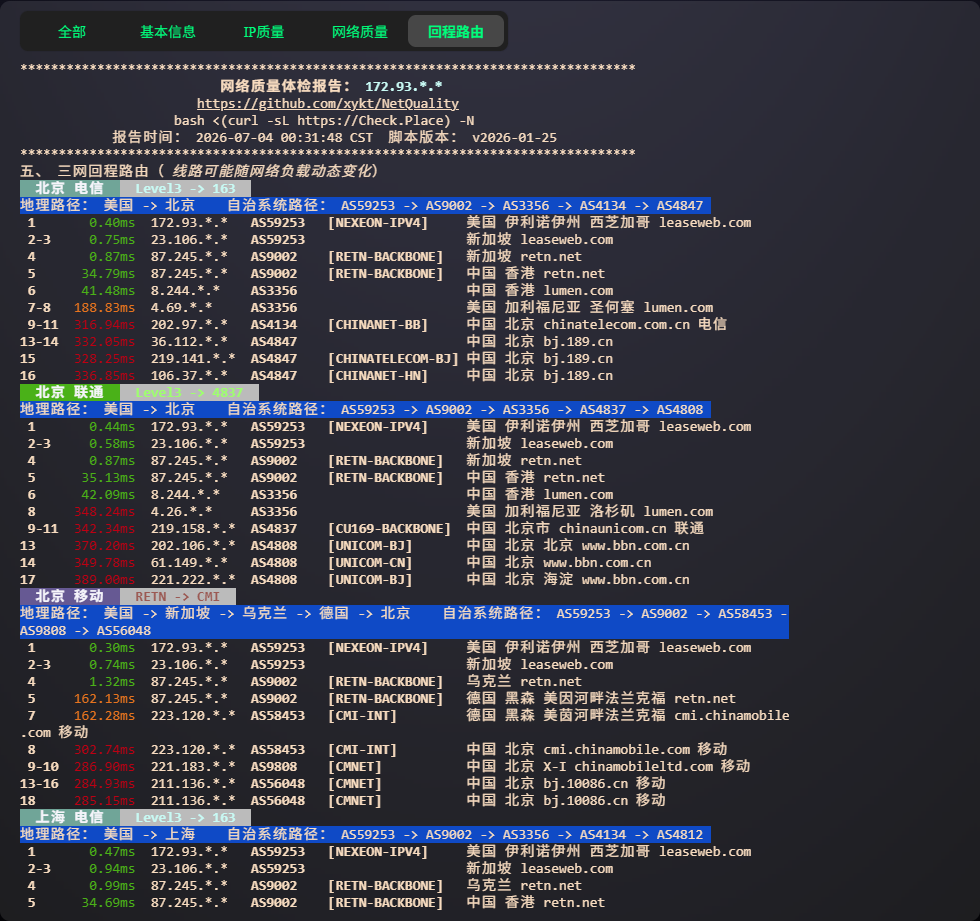Viewport: 980px width, 921px height.
Task: Click the Level3 -> 163 label beside 北京 电信
Action: click(186, 188)
